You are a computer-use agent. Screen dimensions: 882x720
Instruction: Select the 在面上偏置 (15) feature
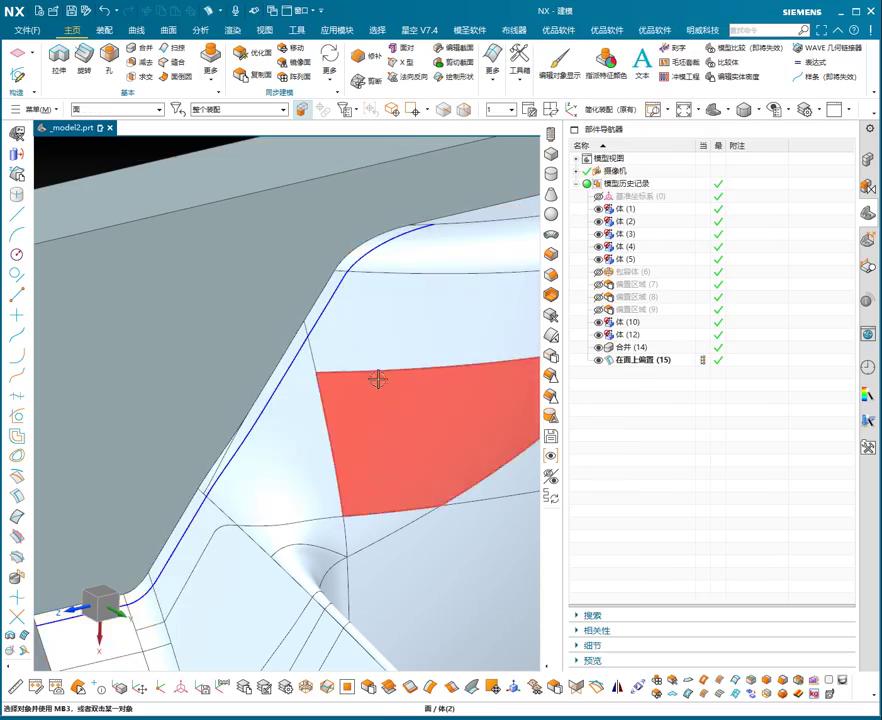tap(642, 360)
